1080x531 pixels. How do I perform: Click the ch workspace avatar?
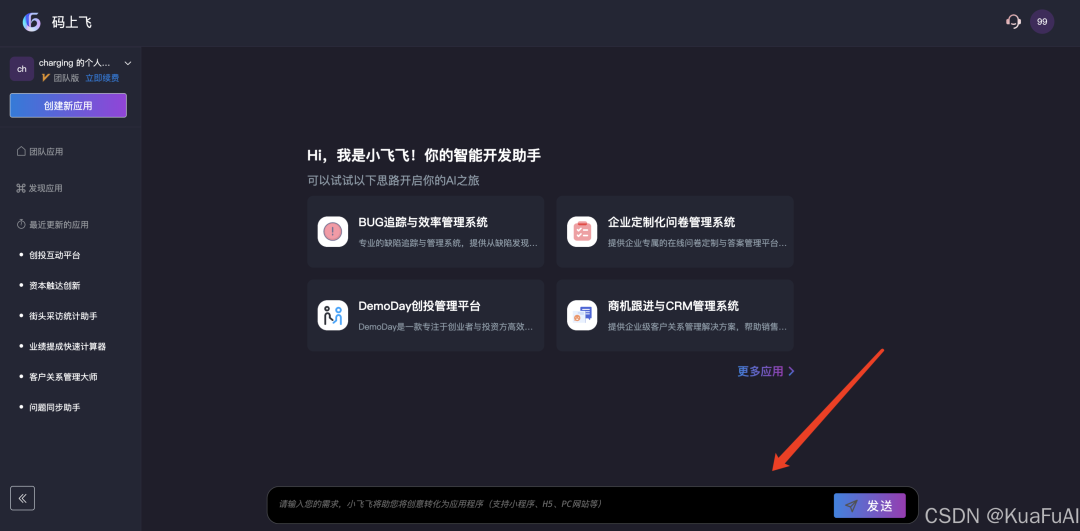click(x=22, y=69)
